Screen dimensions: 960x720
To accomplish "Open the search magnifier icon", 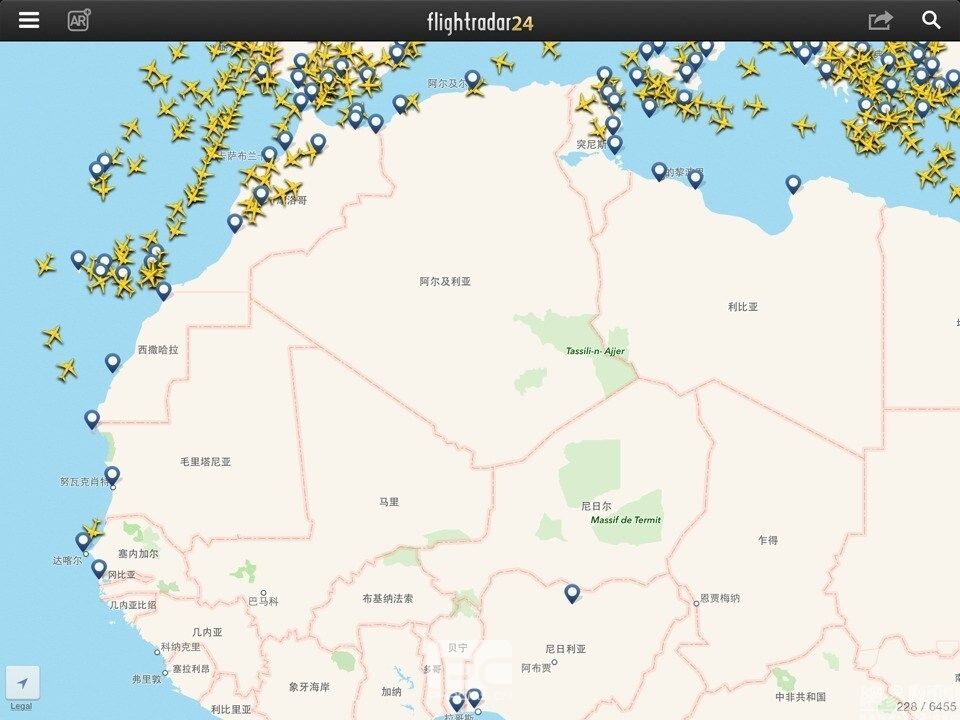I will [x=931, y=20].
